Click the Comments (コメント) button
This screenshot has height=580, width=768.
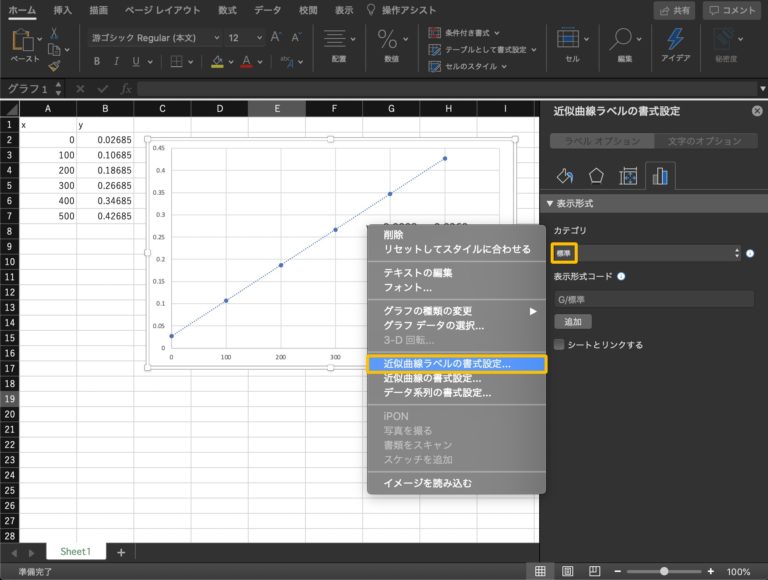point(732,10)
